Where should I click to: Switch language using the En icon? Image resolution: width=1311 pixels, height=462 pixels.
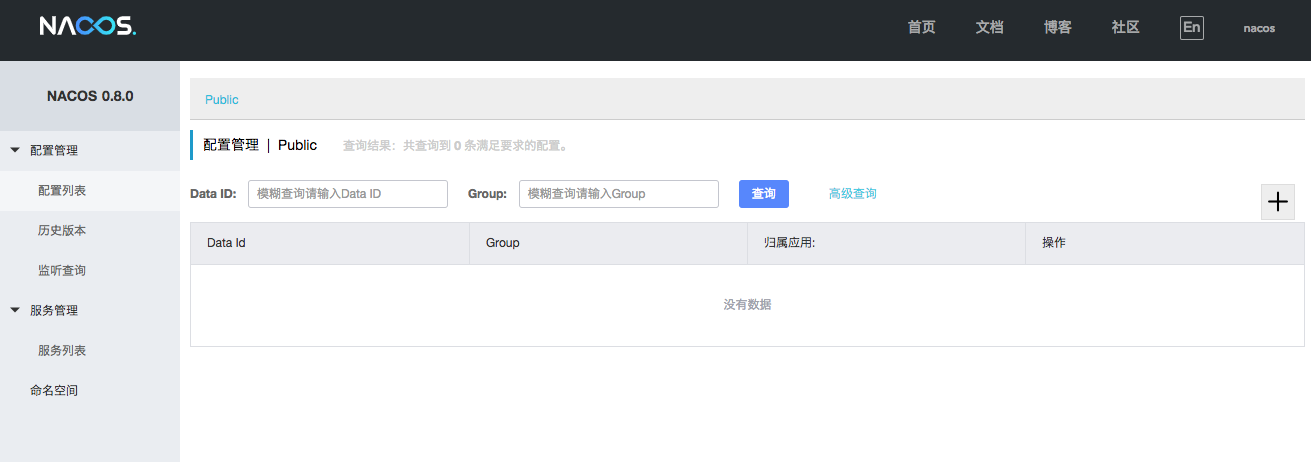point(1191,27)
